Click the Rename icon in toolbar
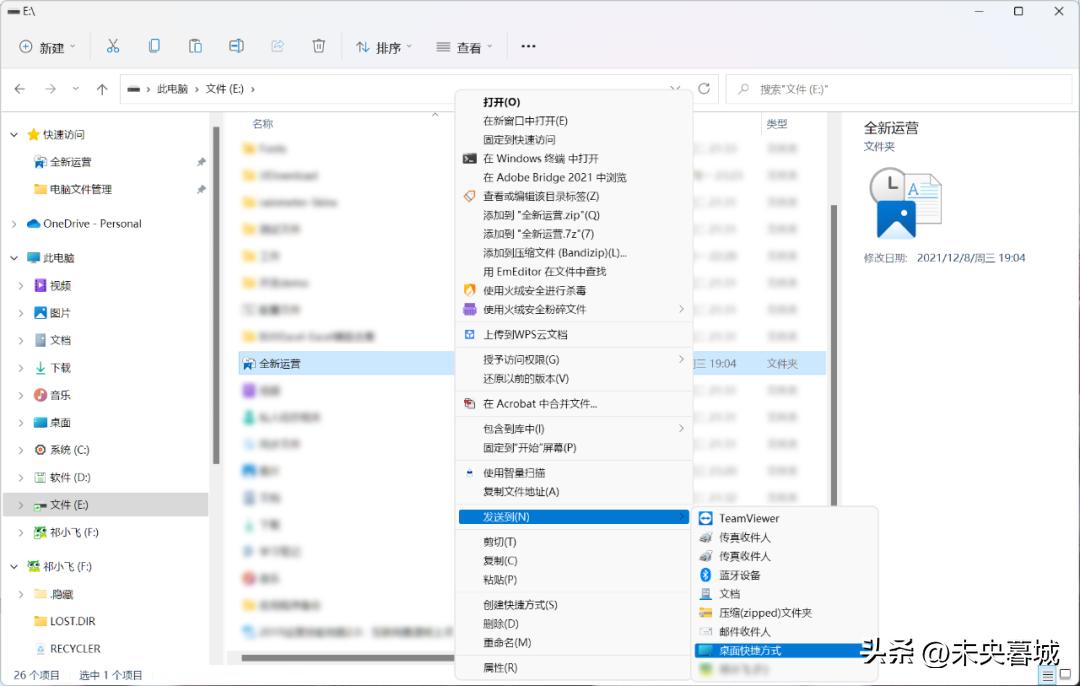Screen dimensions: 1080x686 (236, 46)
